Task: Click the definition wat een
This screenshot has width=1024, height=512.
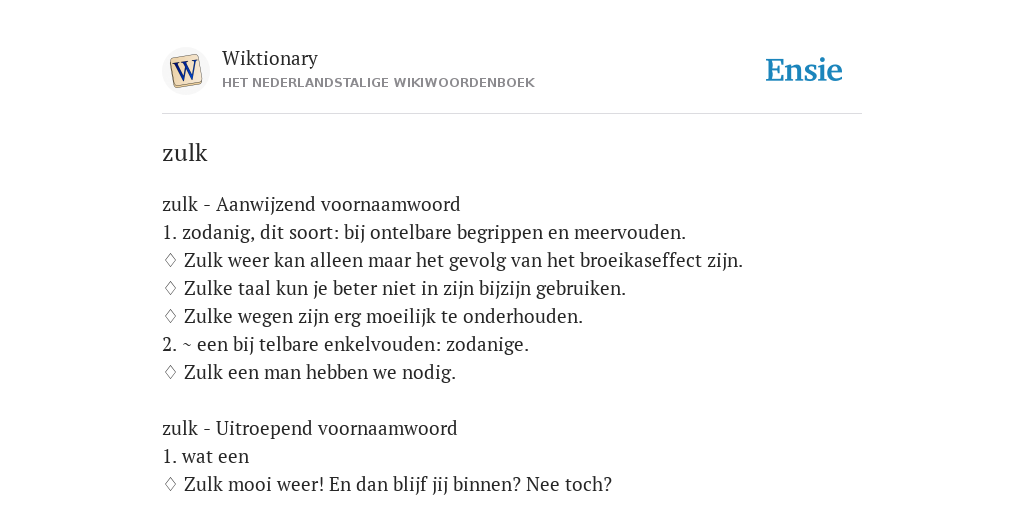Action: click(205, 456)
